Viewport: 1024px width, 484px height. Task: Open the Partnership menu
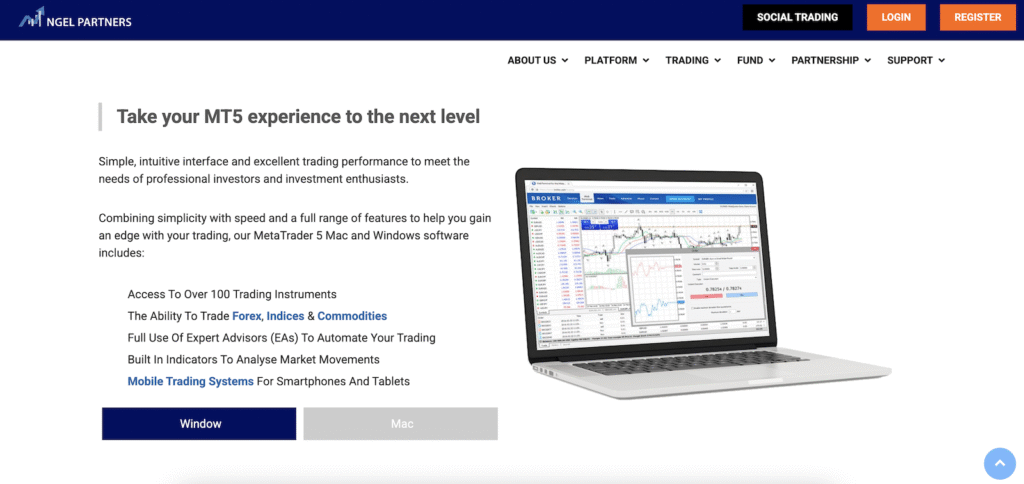click(831, 60)
